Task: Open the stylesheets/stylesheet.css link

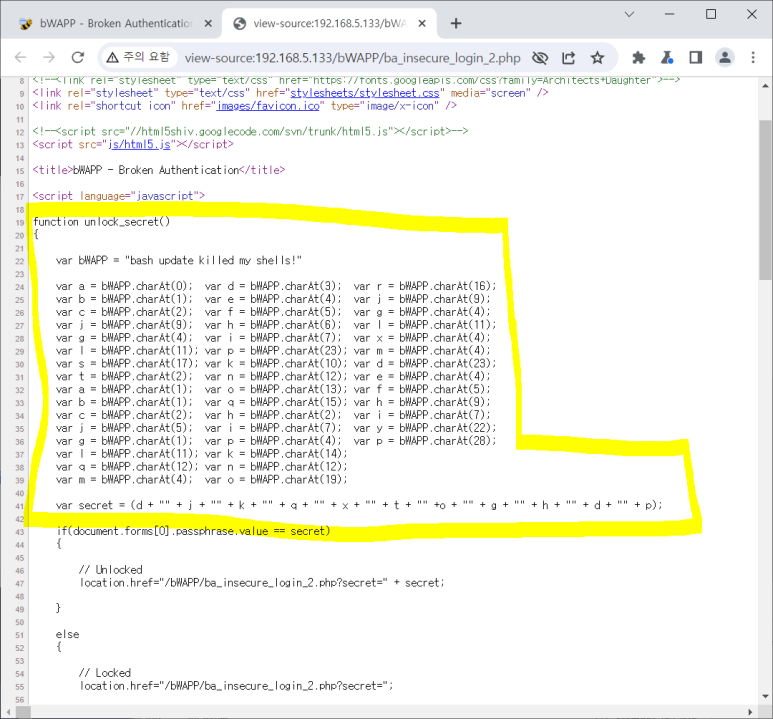Action: 364,93
